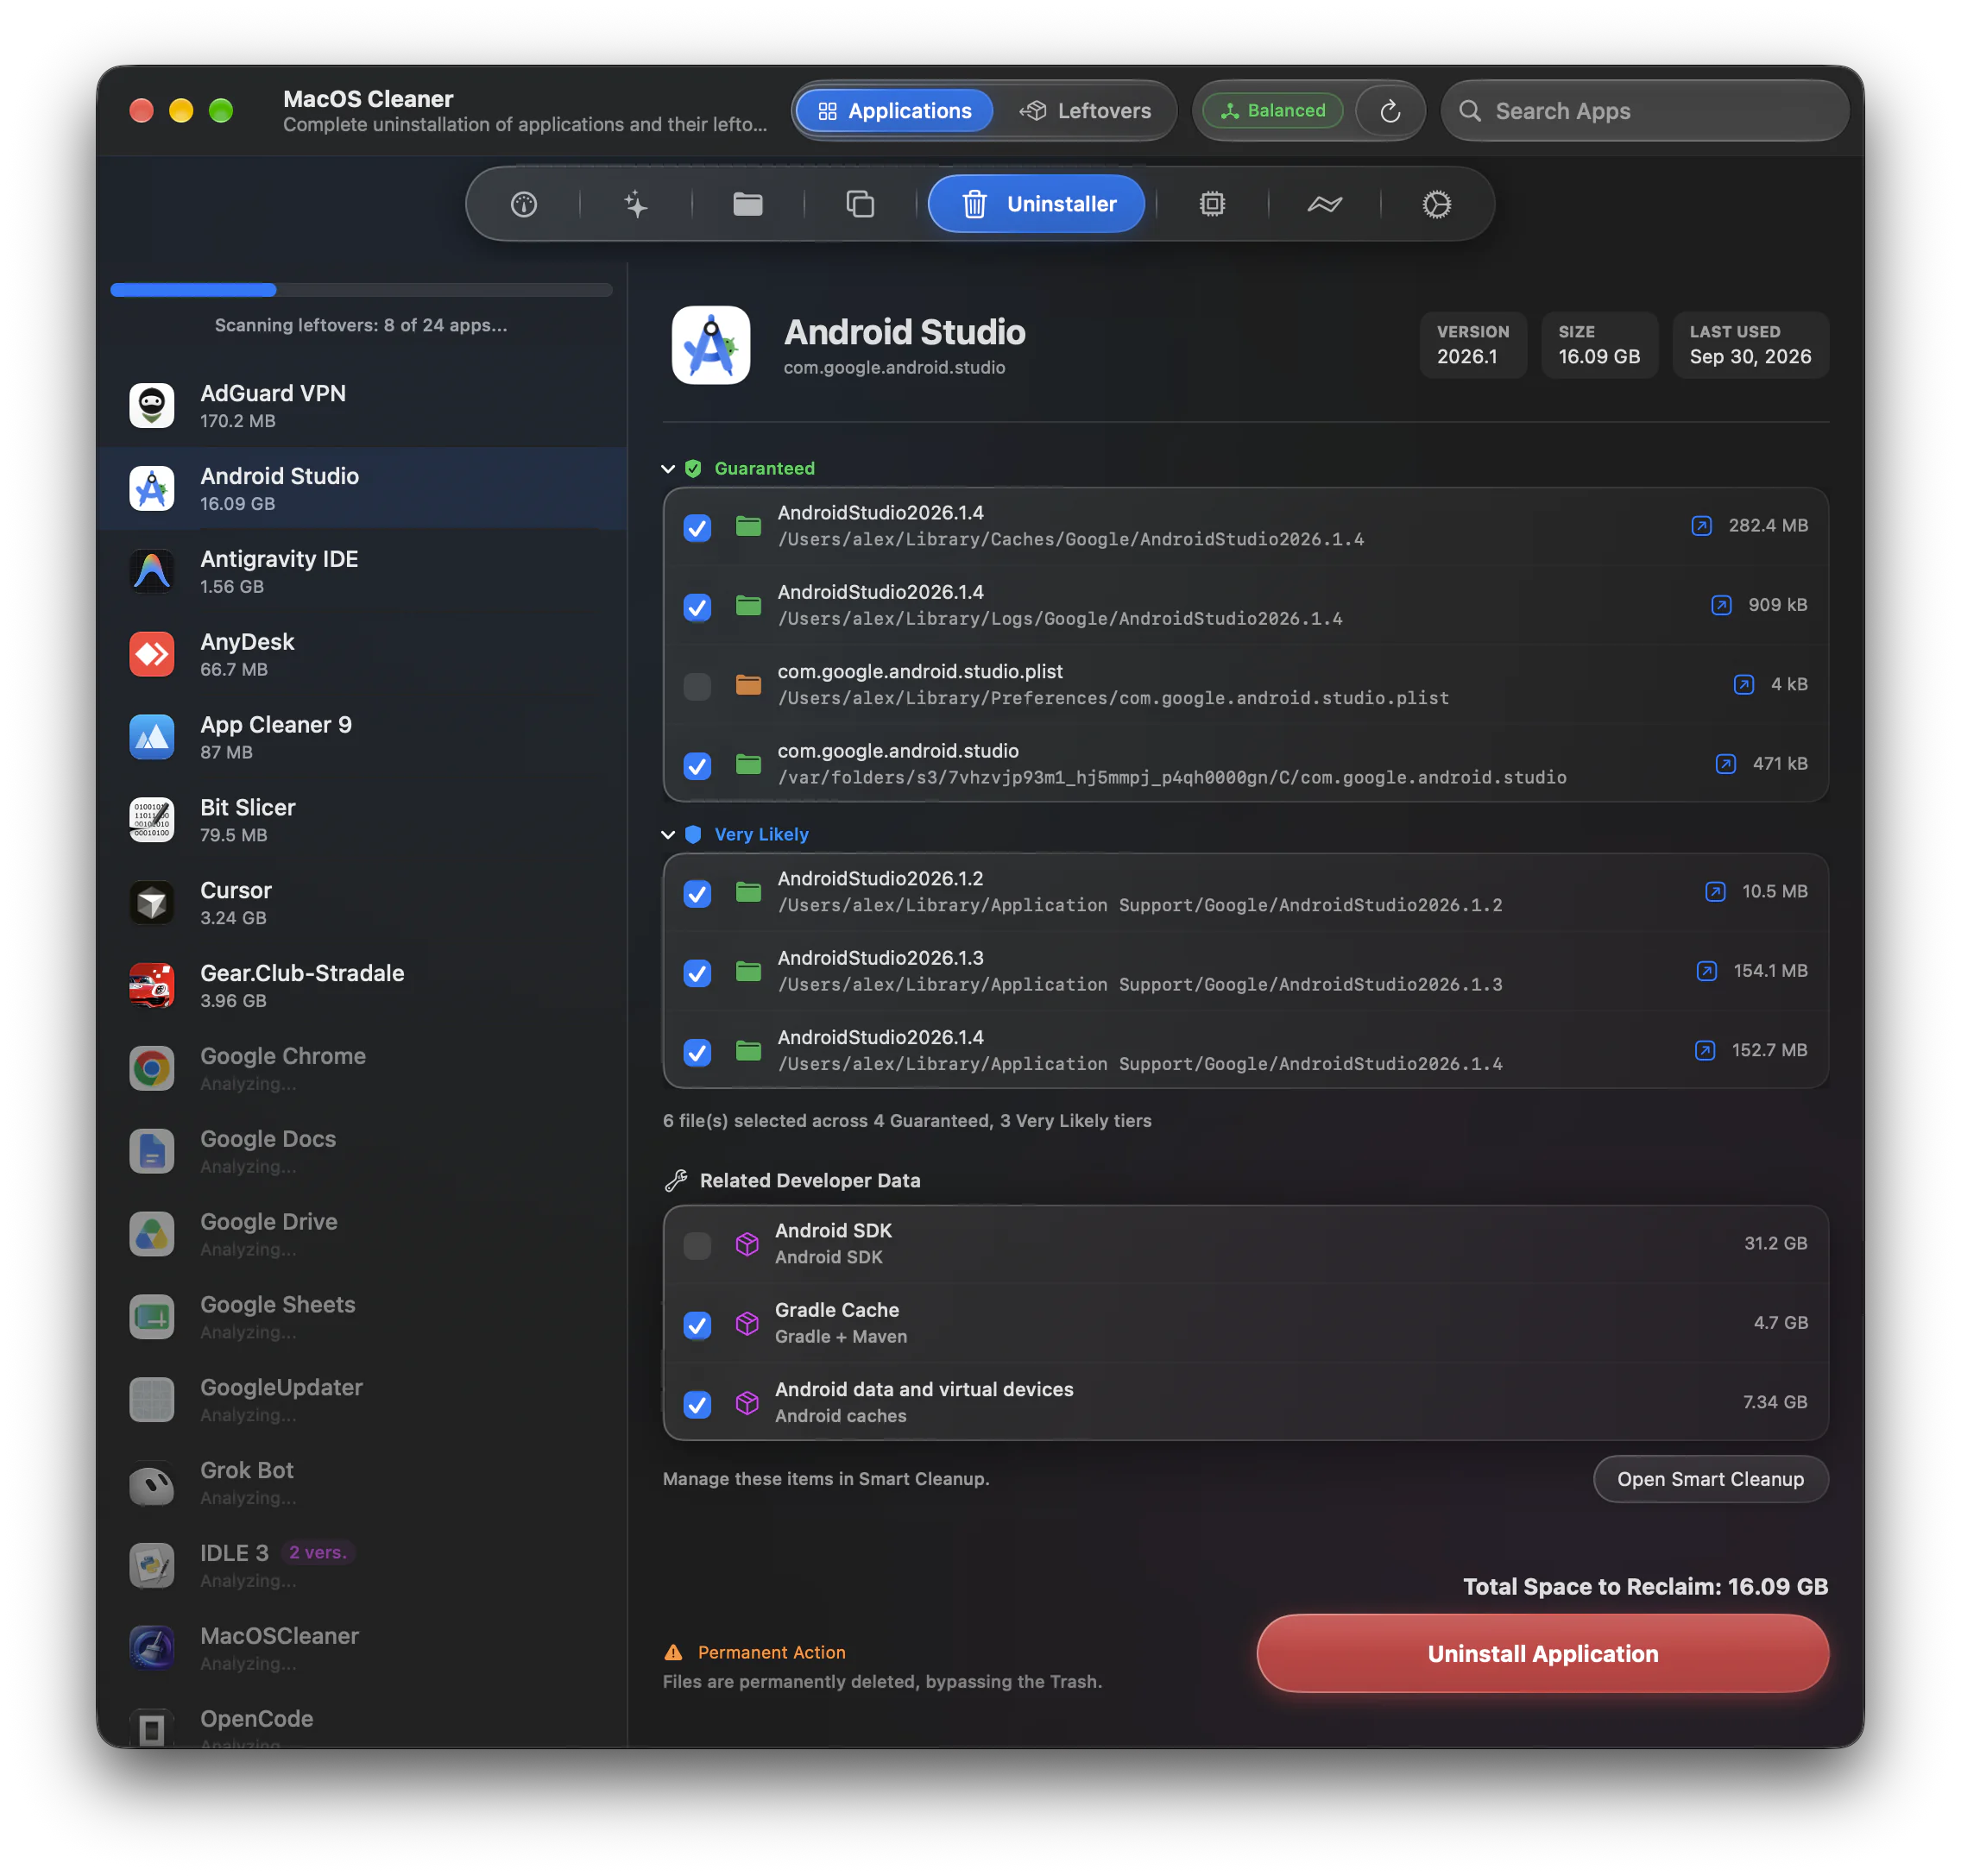
Task: Collapse the Very Likely section chevron
Action: click(668, 835)
